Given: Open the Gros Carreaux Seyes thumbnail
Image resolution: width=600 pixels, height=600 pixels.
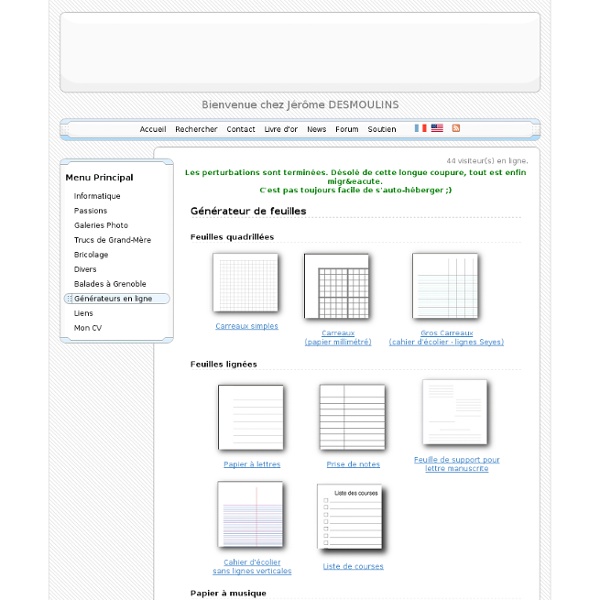Looking at the screenshot, I should pos(445,286).
